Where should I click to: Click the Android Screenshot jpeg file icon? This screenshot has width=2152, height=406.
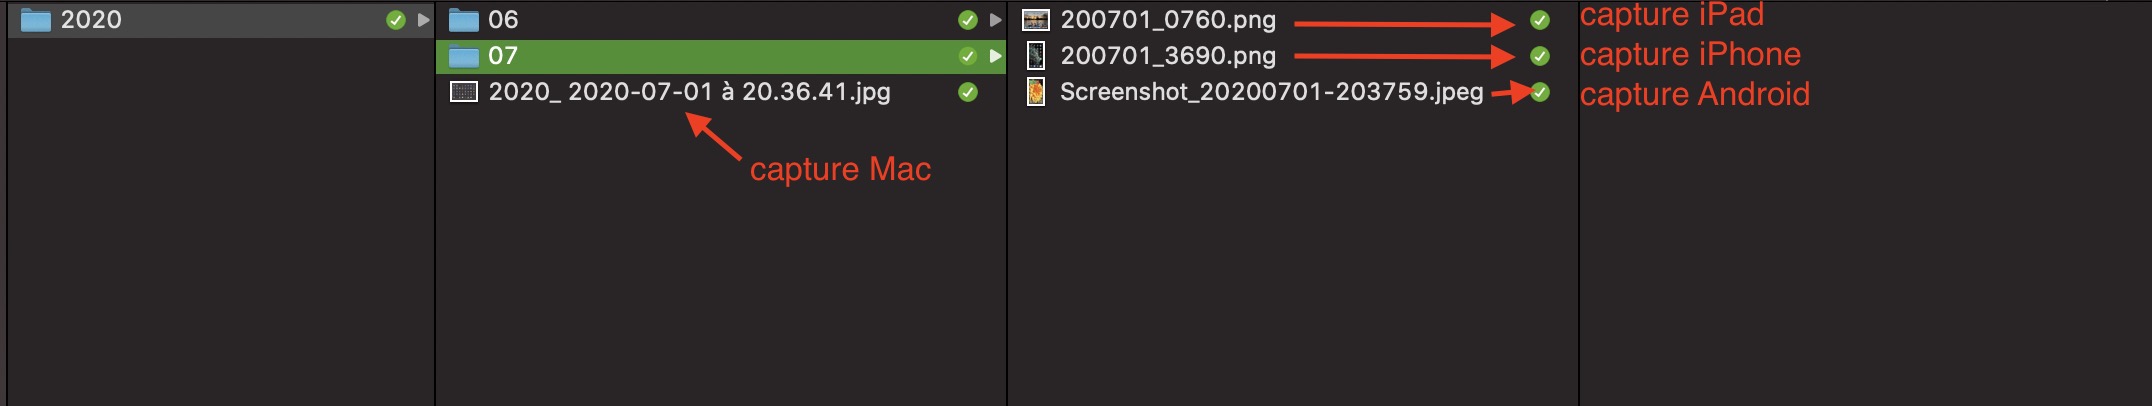pyautogui.click(x=1036, y=92)
